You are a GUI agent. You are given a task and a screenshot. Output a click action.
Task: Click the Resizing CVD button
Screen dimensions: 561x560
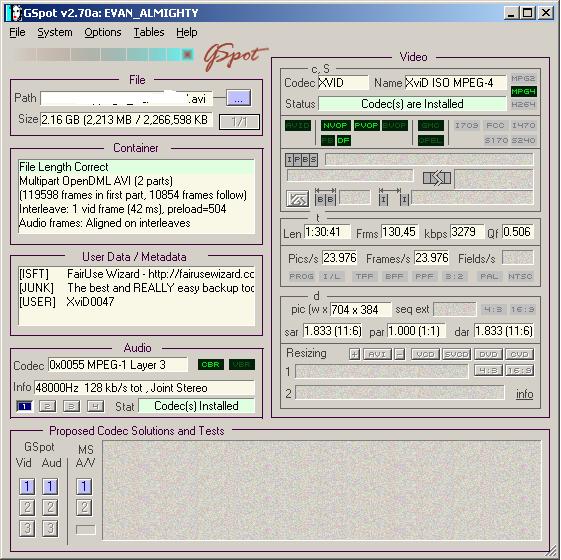coord(519,354)
